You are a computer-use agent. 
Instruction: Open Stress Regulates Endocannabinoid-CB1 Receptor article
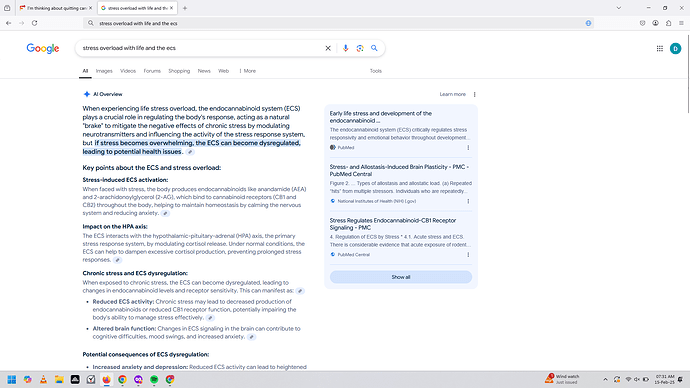tap(393, 224)
